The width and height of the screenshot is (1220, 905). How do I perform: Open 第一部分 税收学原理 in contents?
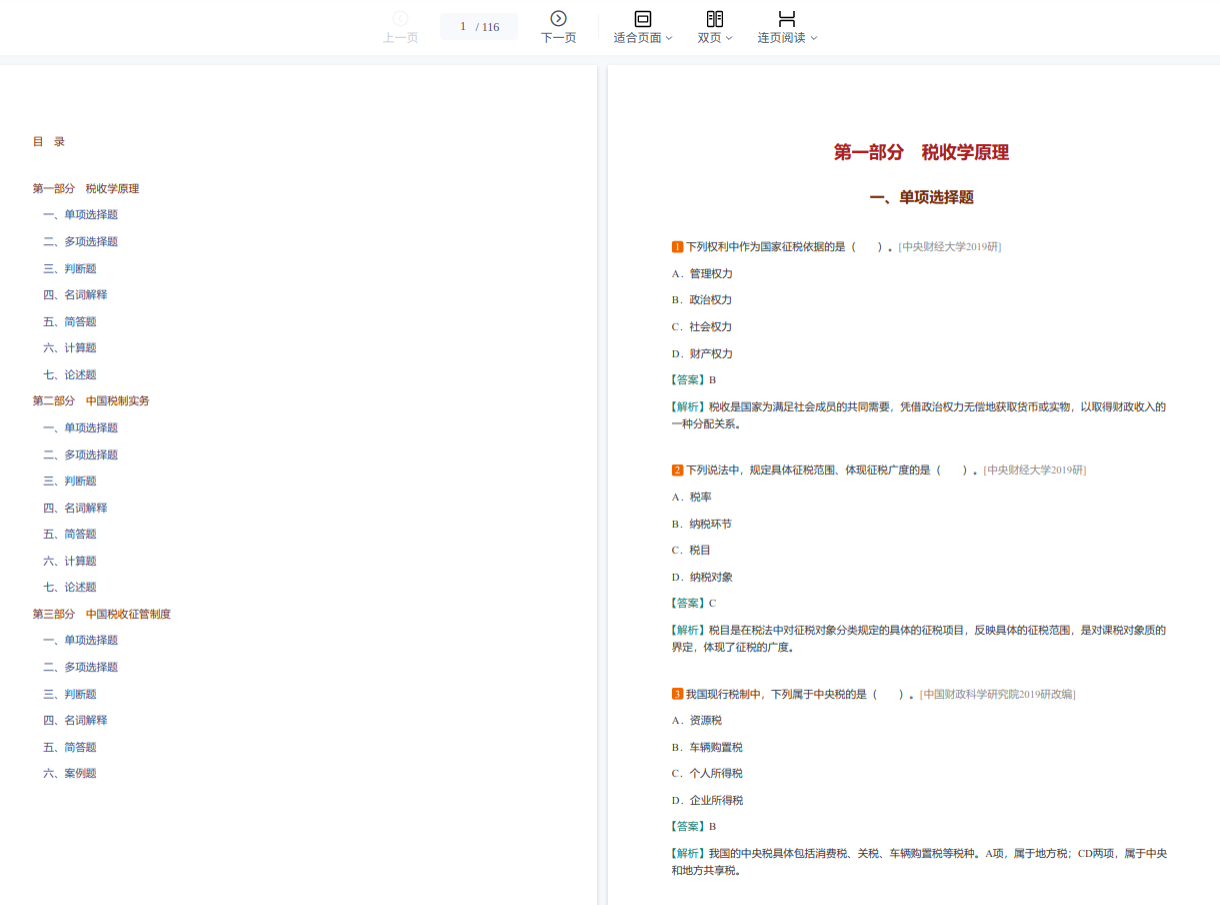coord(86,189)
